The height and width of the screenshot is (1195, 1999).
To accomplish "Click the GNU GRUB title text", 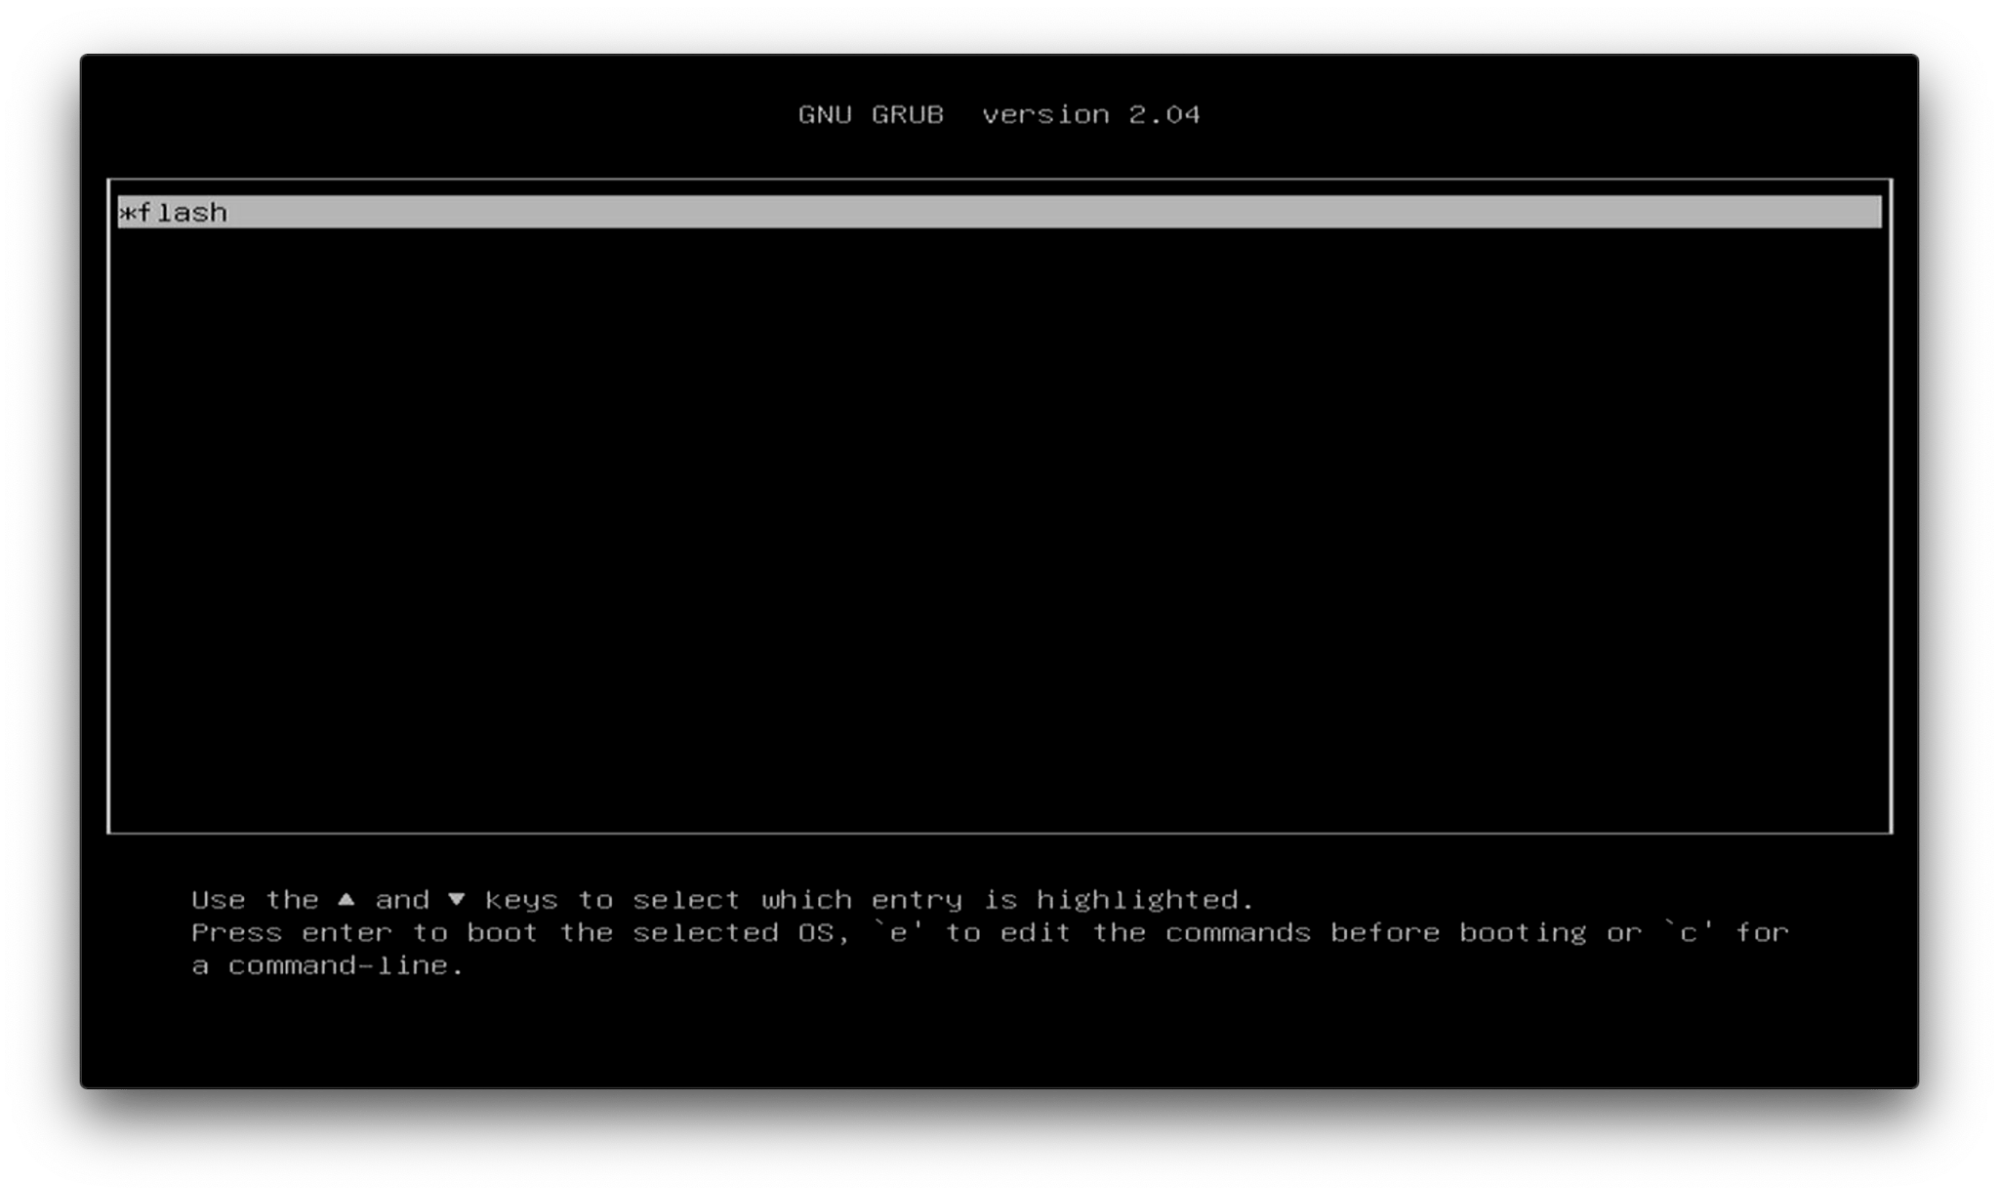I will coord(870,115).
